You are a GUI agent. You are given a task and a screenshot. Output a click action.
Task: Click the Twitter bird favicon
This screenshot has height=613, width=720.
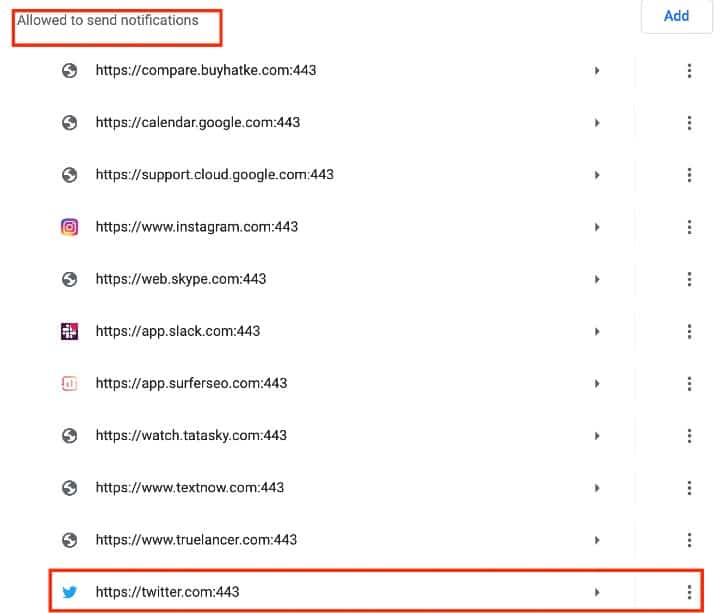69,592
